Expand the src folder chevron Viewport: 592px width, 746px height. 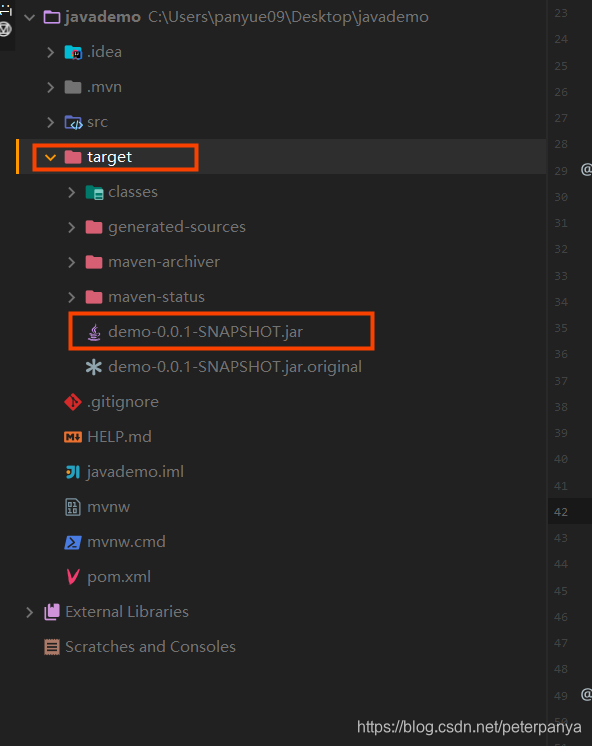50,122
